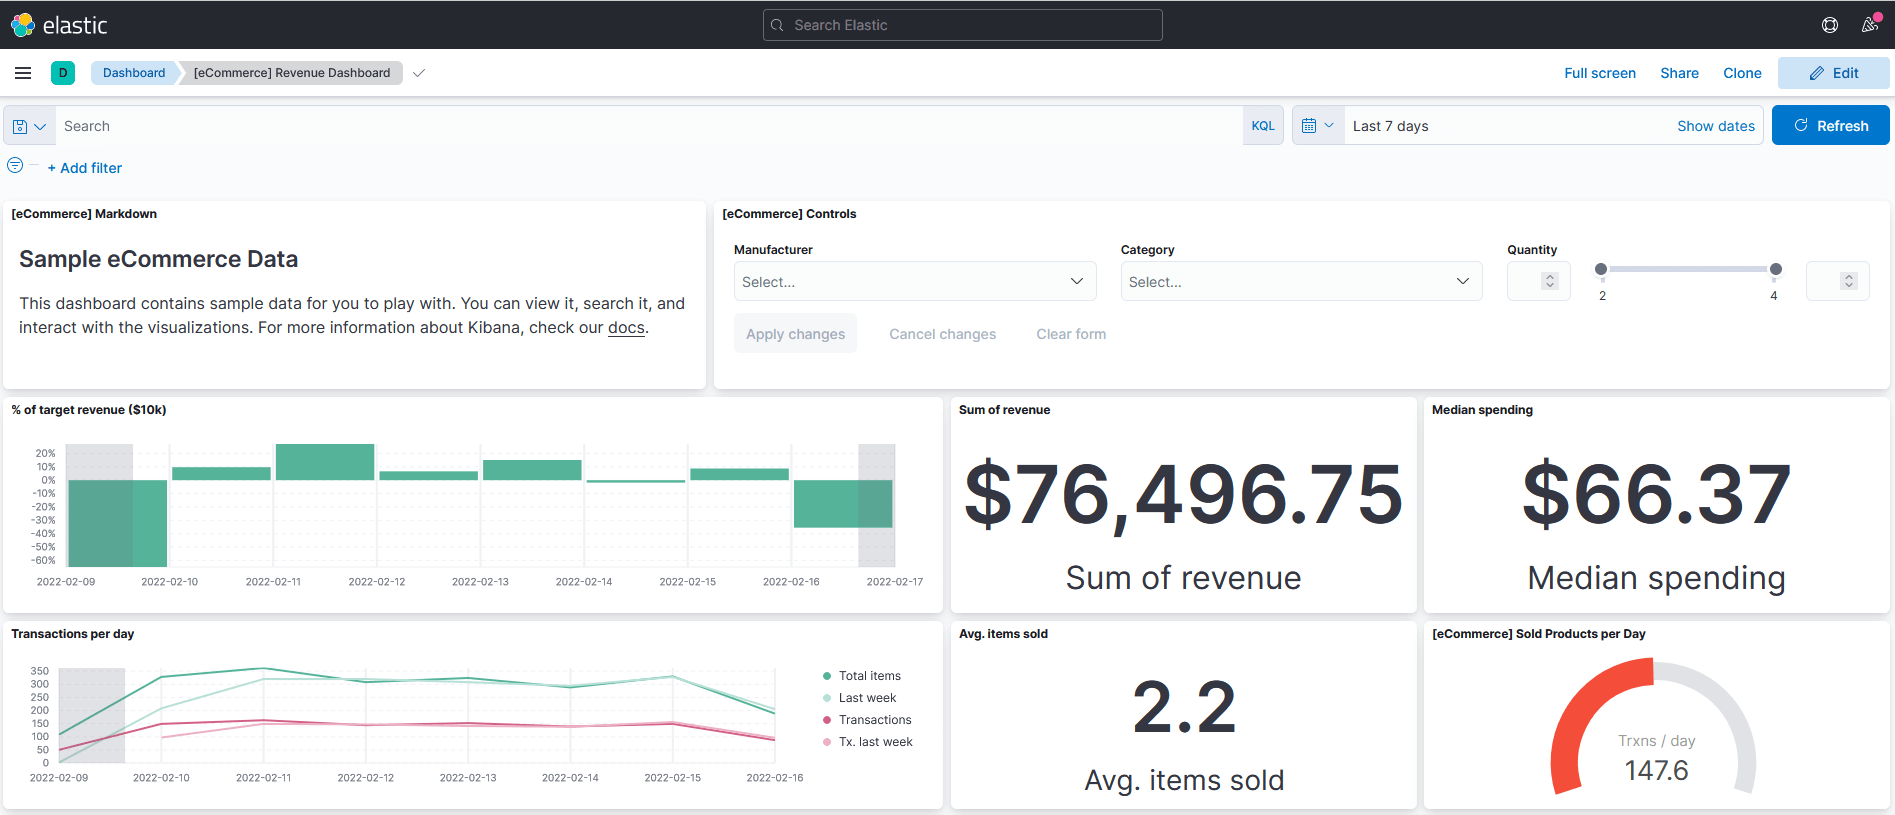Click the green D space avatar
Viewport: 1895px width, 815px height.
63,73
